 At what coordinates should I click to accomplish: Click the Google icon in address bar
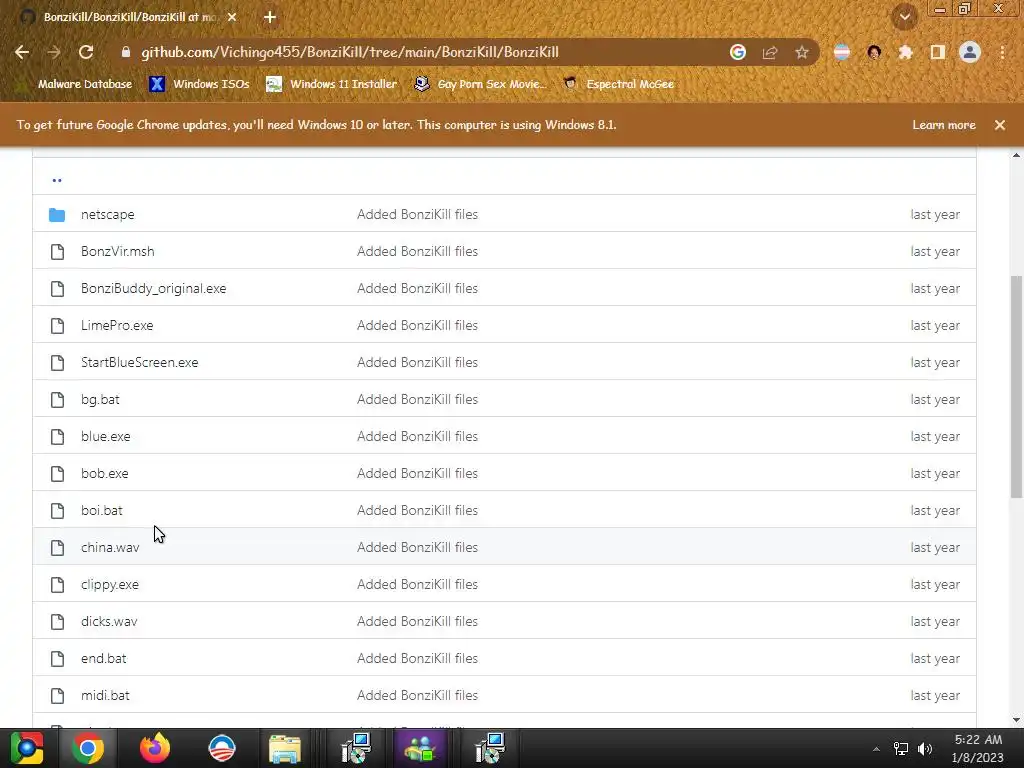[738, 52]
